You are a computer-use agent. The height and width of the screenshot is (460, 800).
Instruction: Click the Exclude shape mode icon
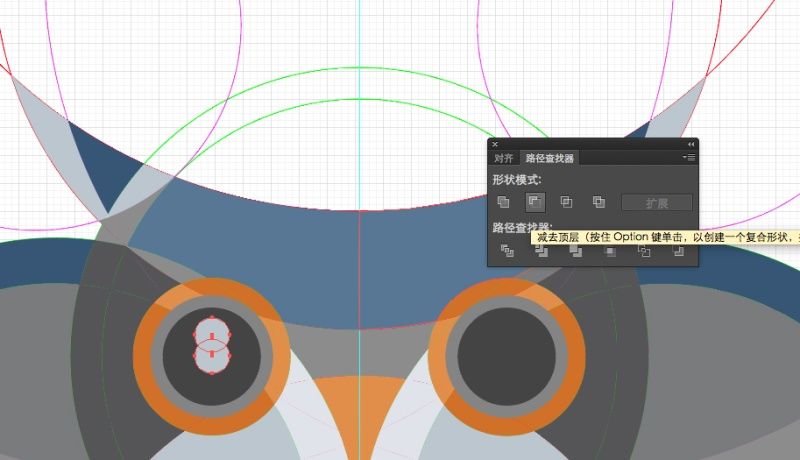point(598,202)
